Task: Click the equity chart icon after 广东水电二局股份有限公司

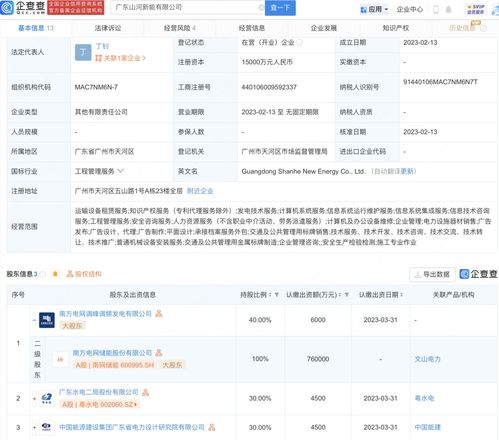Action: [146, 392]
